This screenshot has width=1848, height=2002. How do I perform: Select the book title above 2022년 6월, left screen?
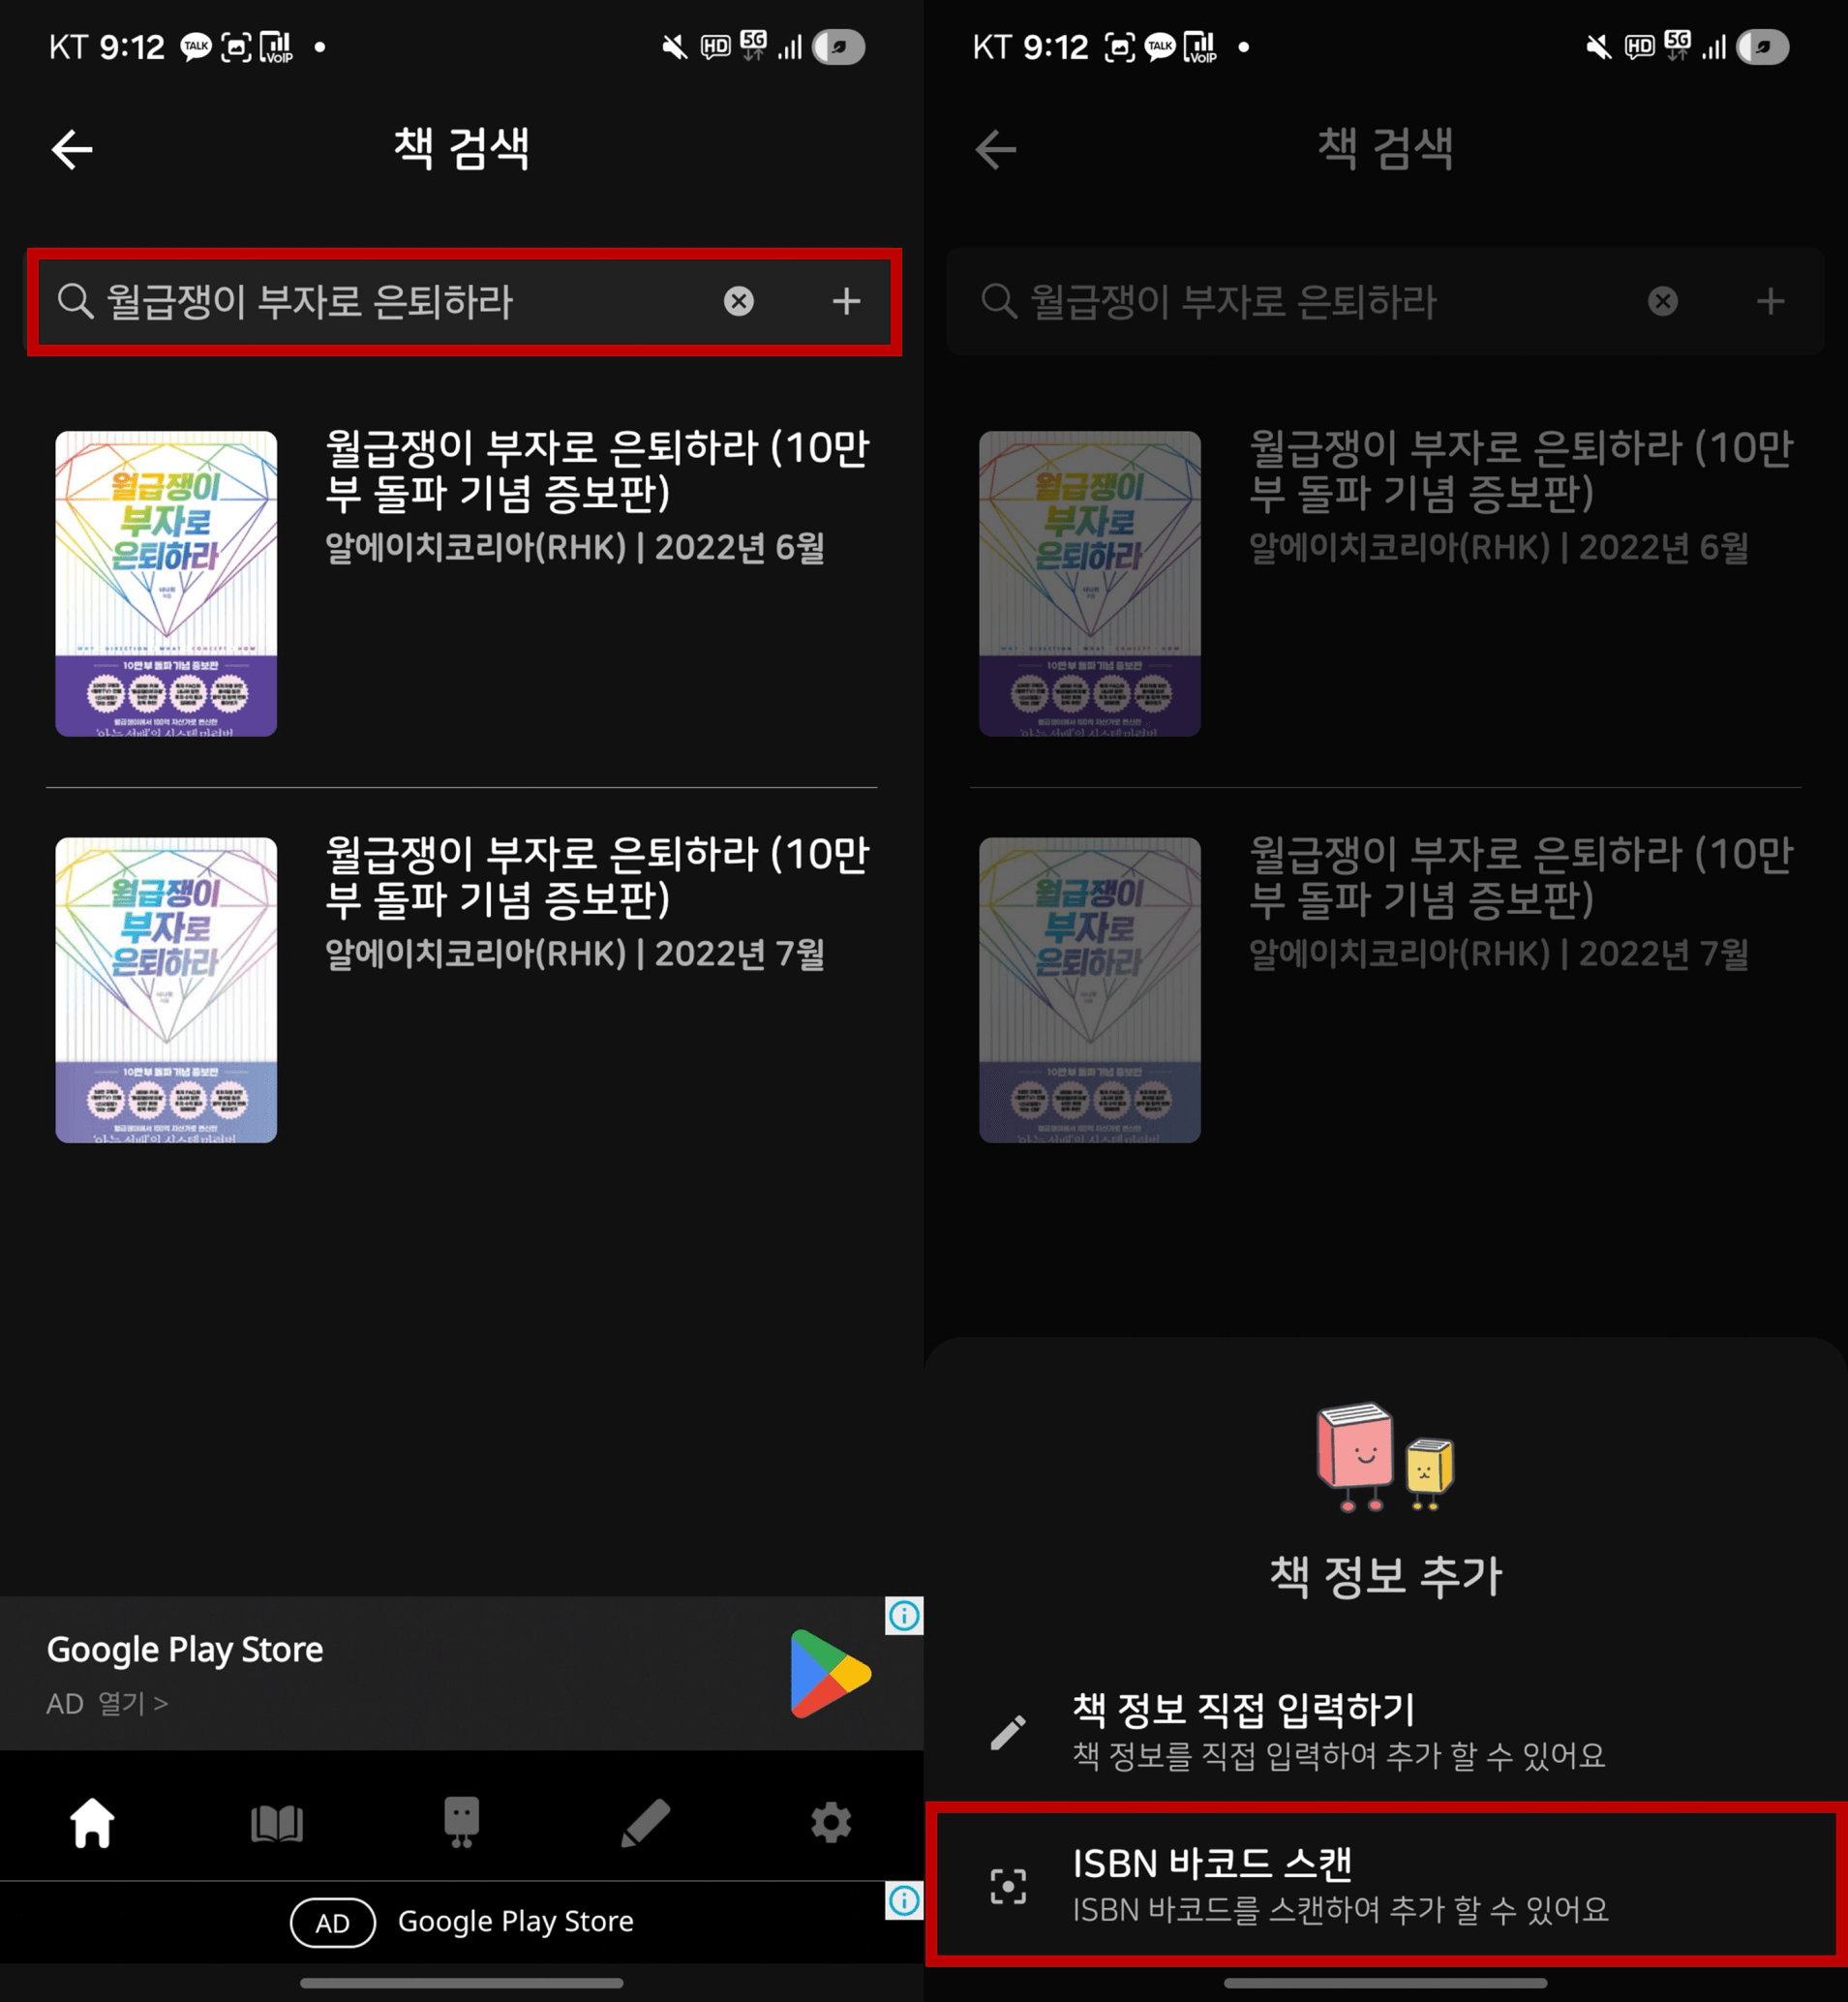(x=597, y=470)
